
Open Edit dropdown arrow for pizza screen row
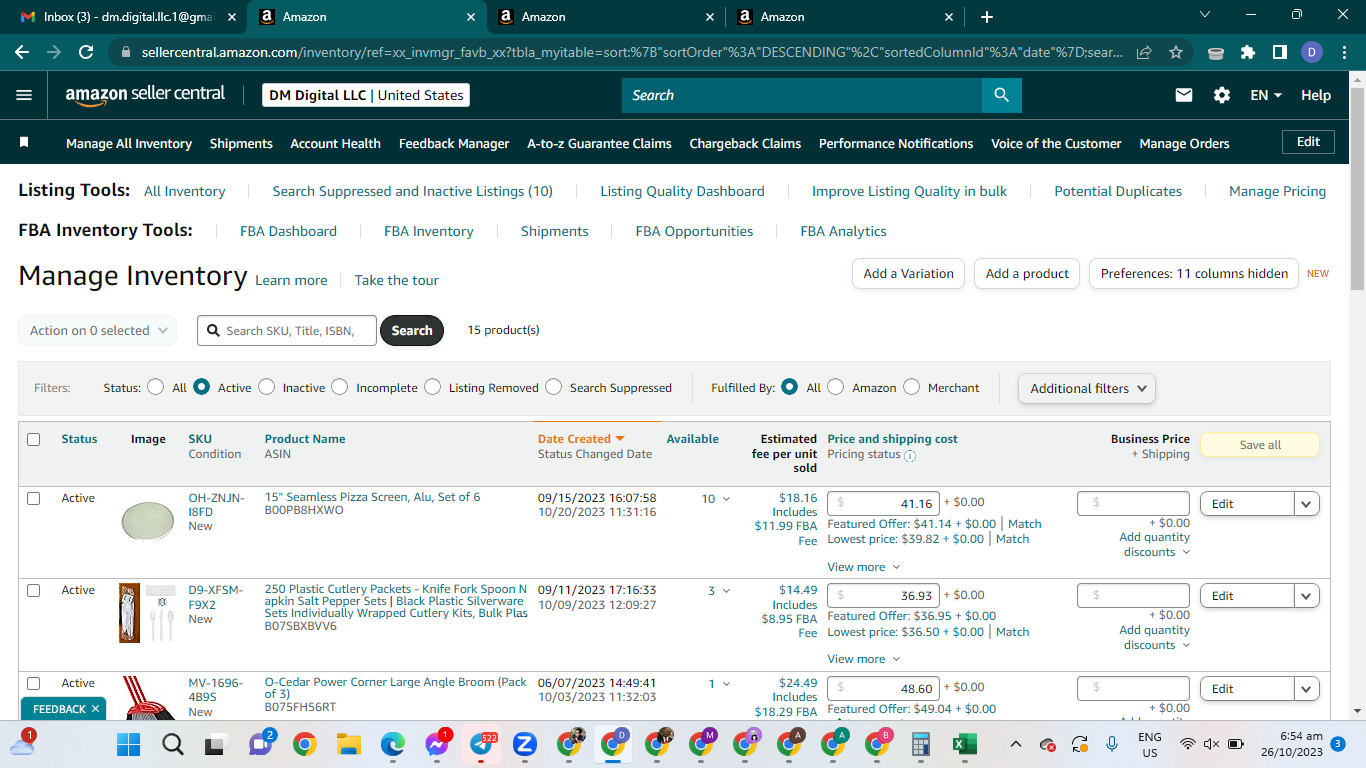[1307, 504]
